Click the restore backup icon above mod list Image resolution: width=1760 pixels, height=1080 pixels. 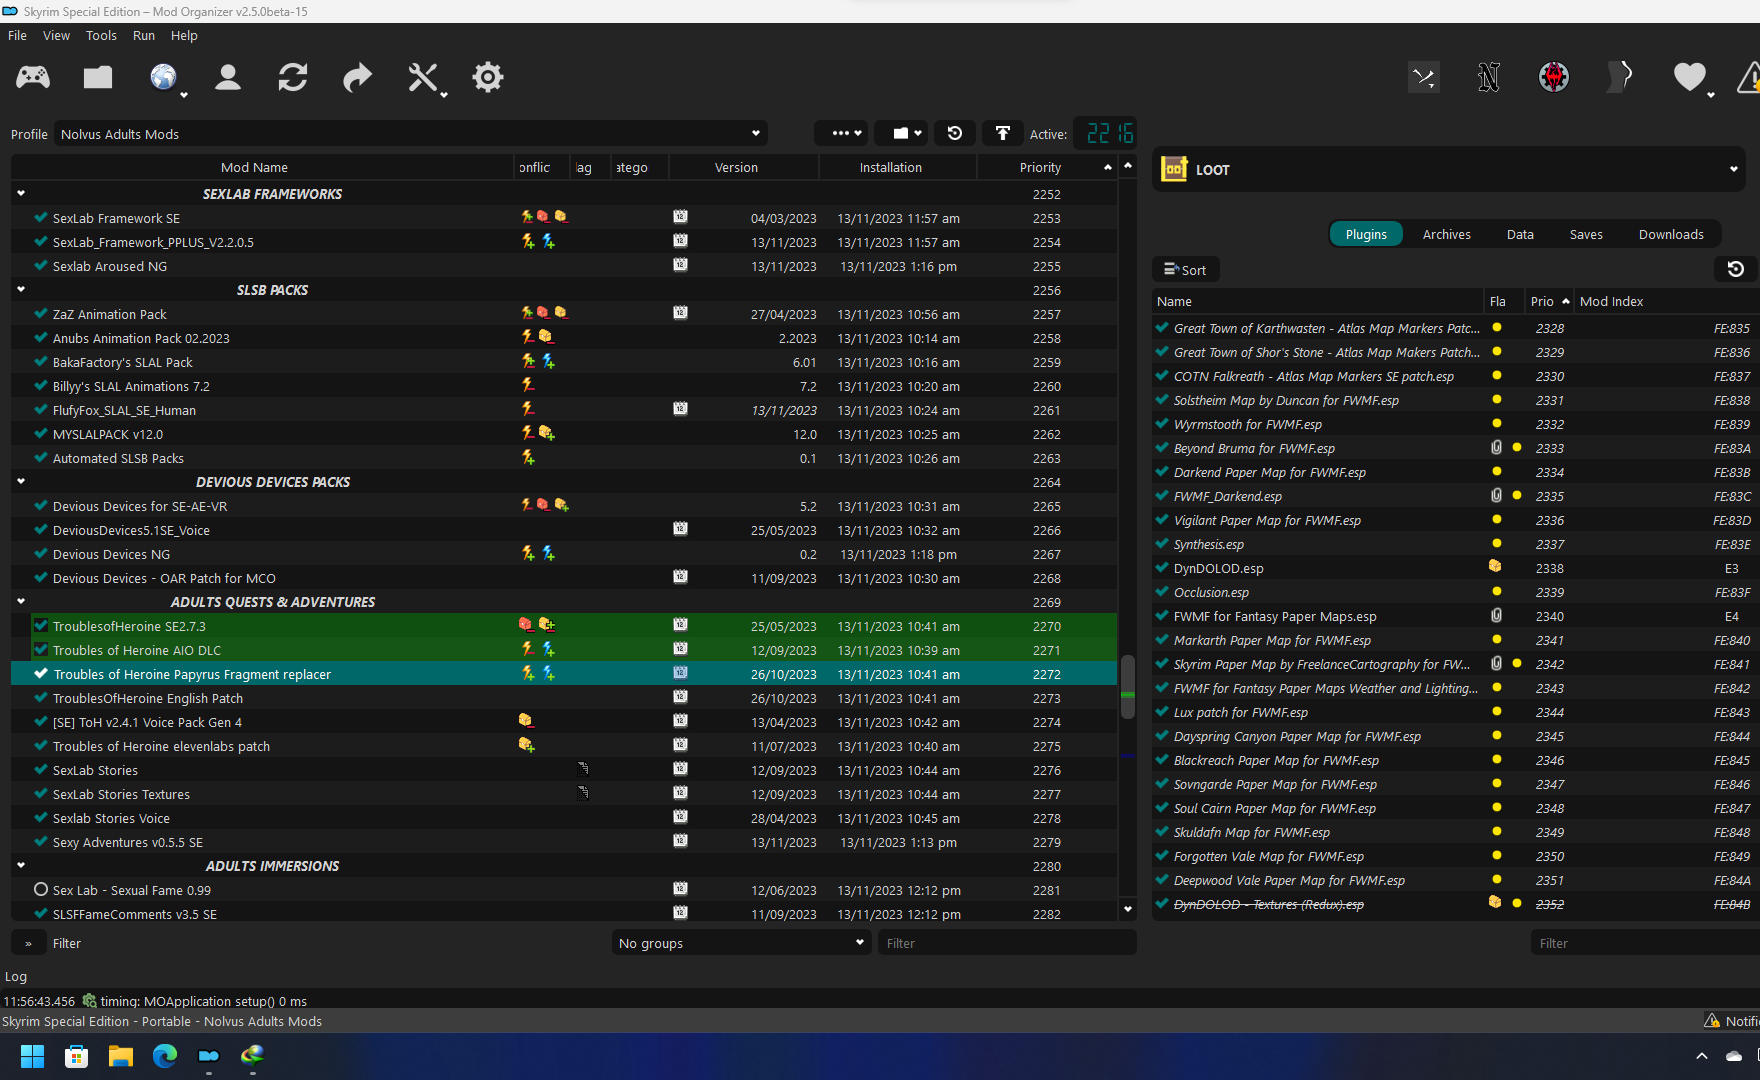click(955, 133)
